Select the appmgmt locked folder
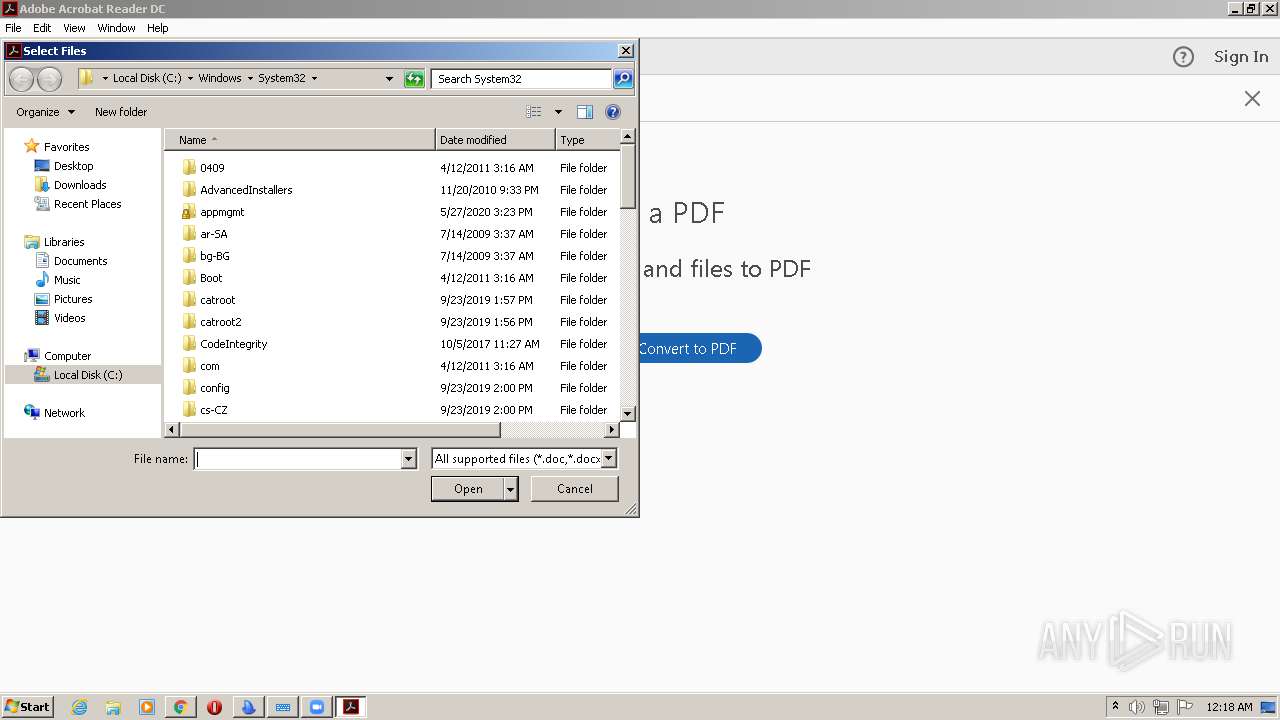Viewport: 1280px width, 720px height. tap(222, 212)
